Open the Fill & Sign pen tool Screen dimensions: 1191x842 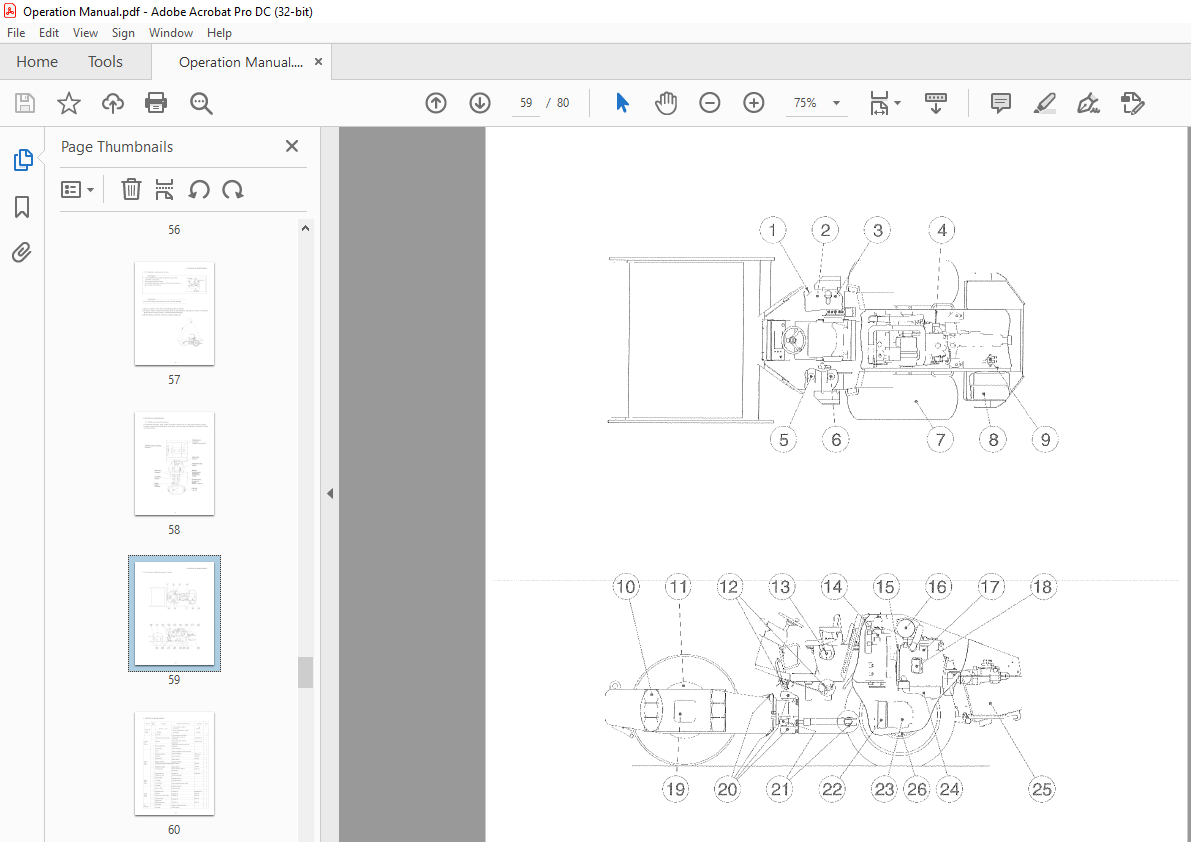click(1088, 103)
